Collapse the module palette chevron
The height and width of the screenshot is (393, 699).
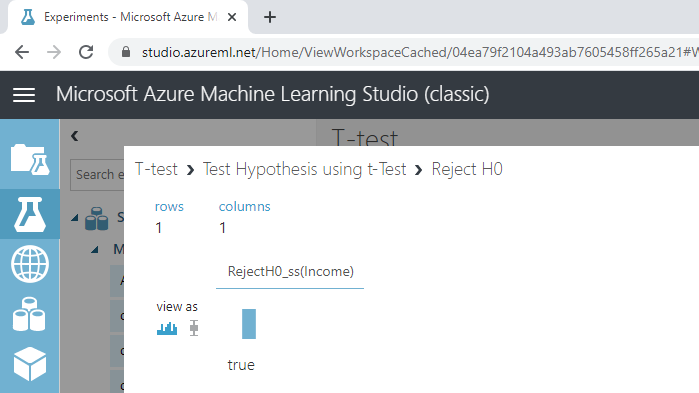pyautogui.click(x=74, y=136)
